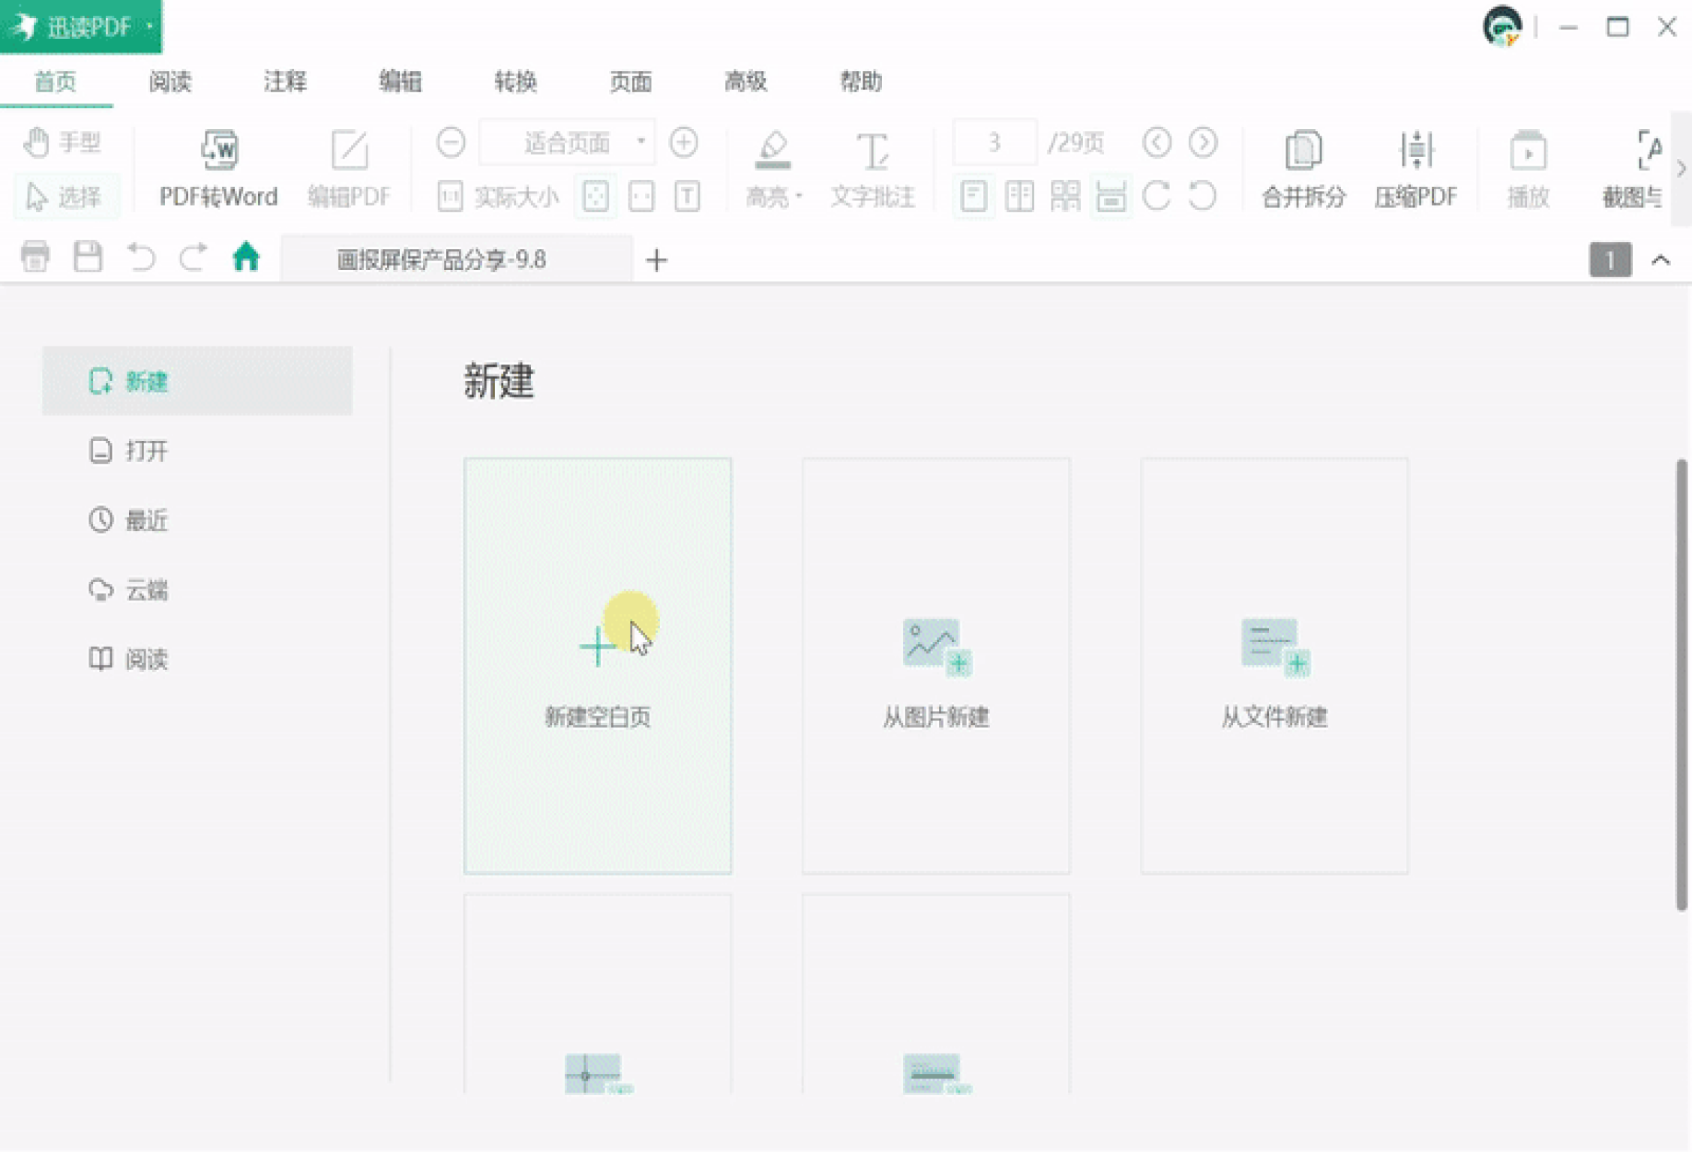Screen dimensions: 1692x1152
Task: Expand ribbon overflow arrow at right
Action: [1681, 169]
